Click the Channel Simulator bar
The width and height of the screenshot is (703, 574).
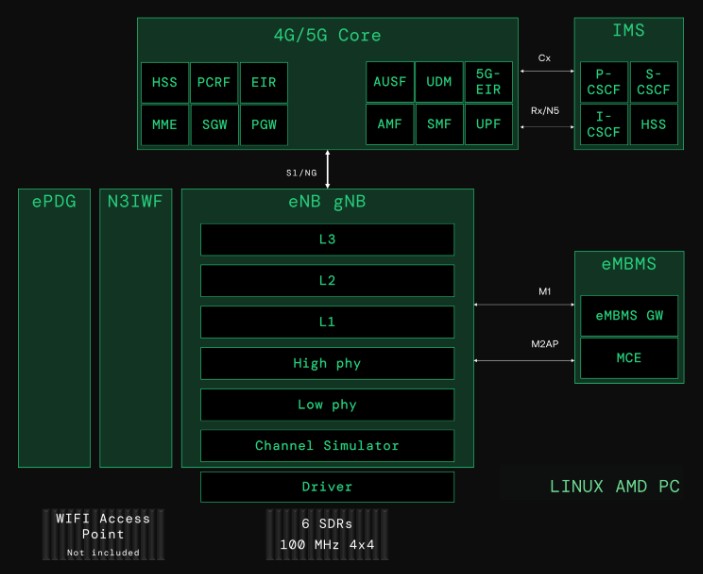327,446
